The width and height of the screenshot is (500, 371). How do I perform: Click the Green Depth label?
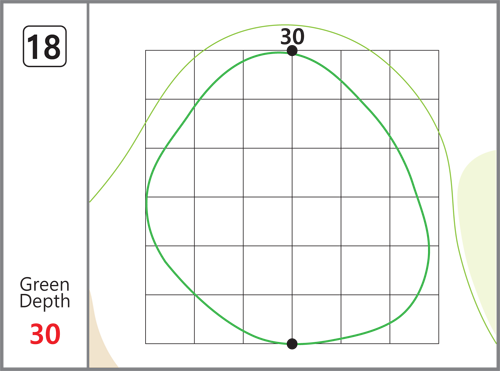coord(45,293)
